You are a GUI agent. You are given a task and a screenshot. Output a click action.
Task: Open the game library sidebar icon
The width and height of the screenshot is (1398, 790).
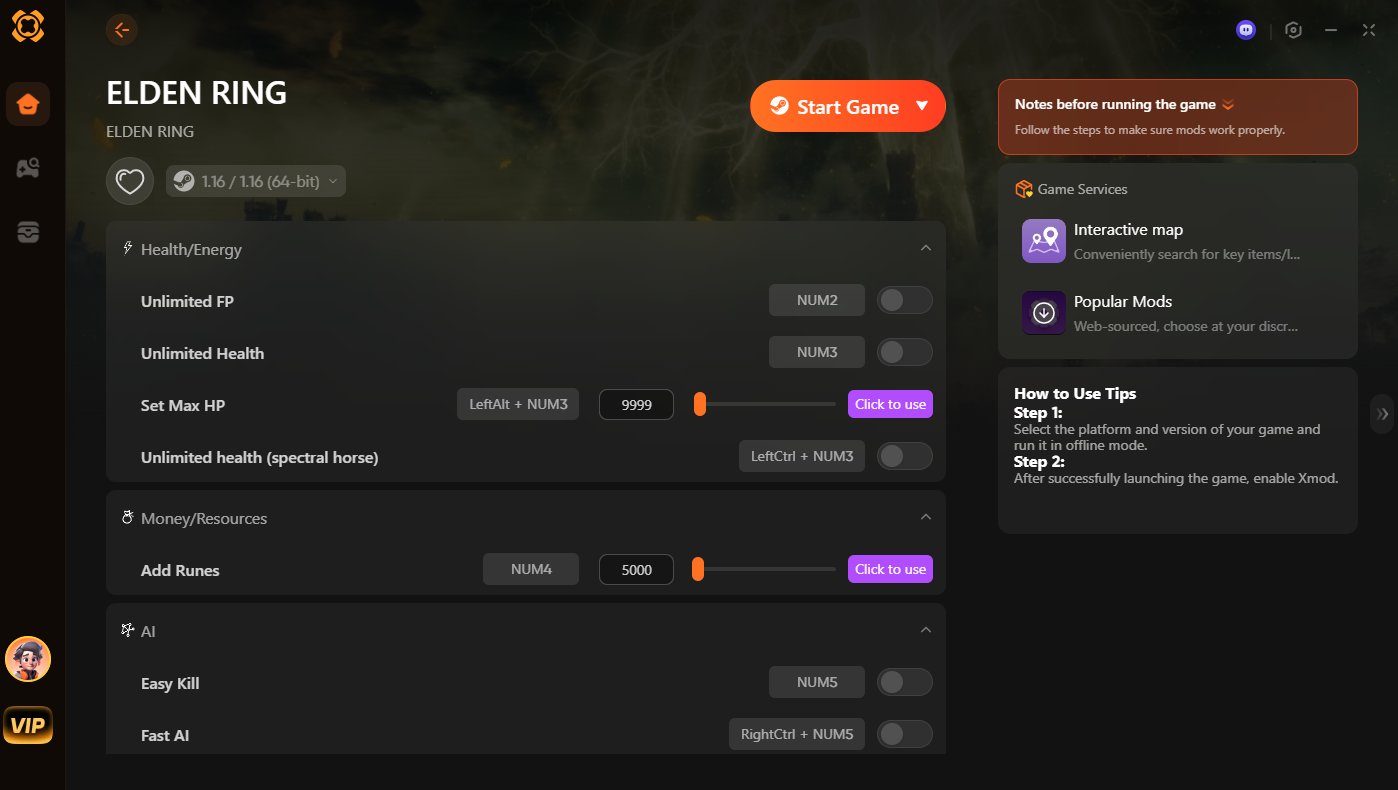click(28, 168)
